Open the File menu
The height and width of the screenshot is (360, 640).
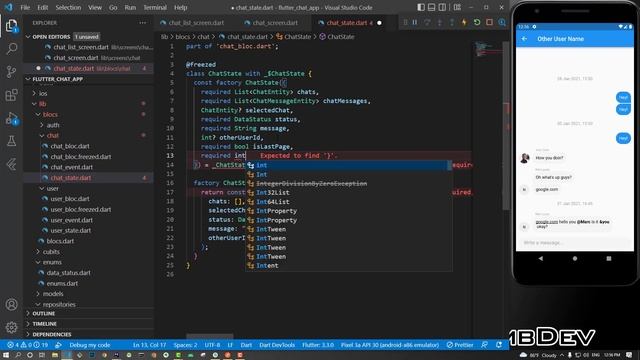[25, 7]
